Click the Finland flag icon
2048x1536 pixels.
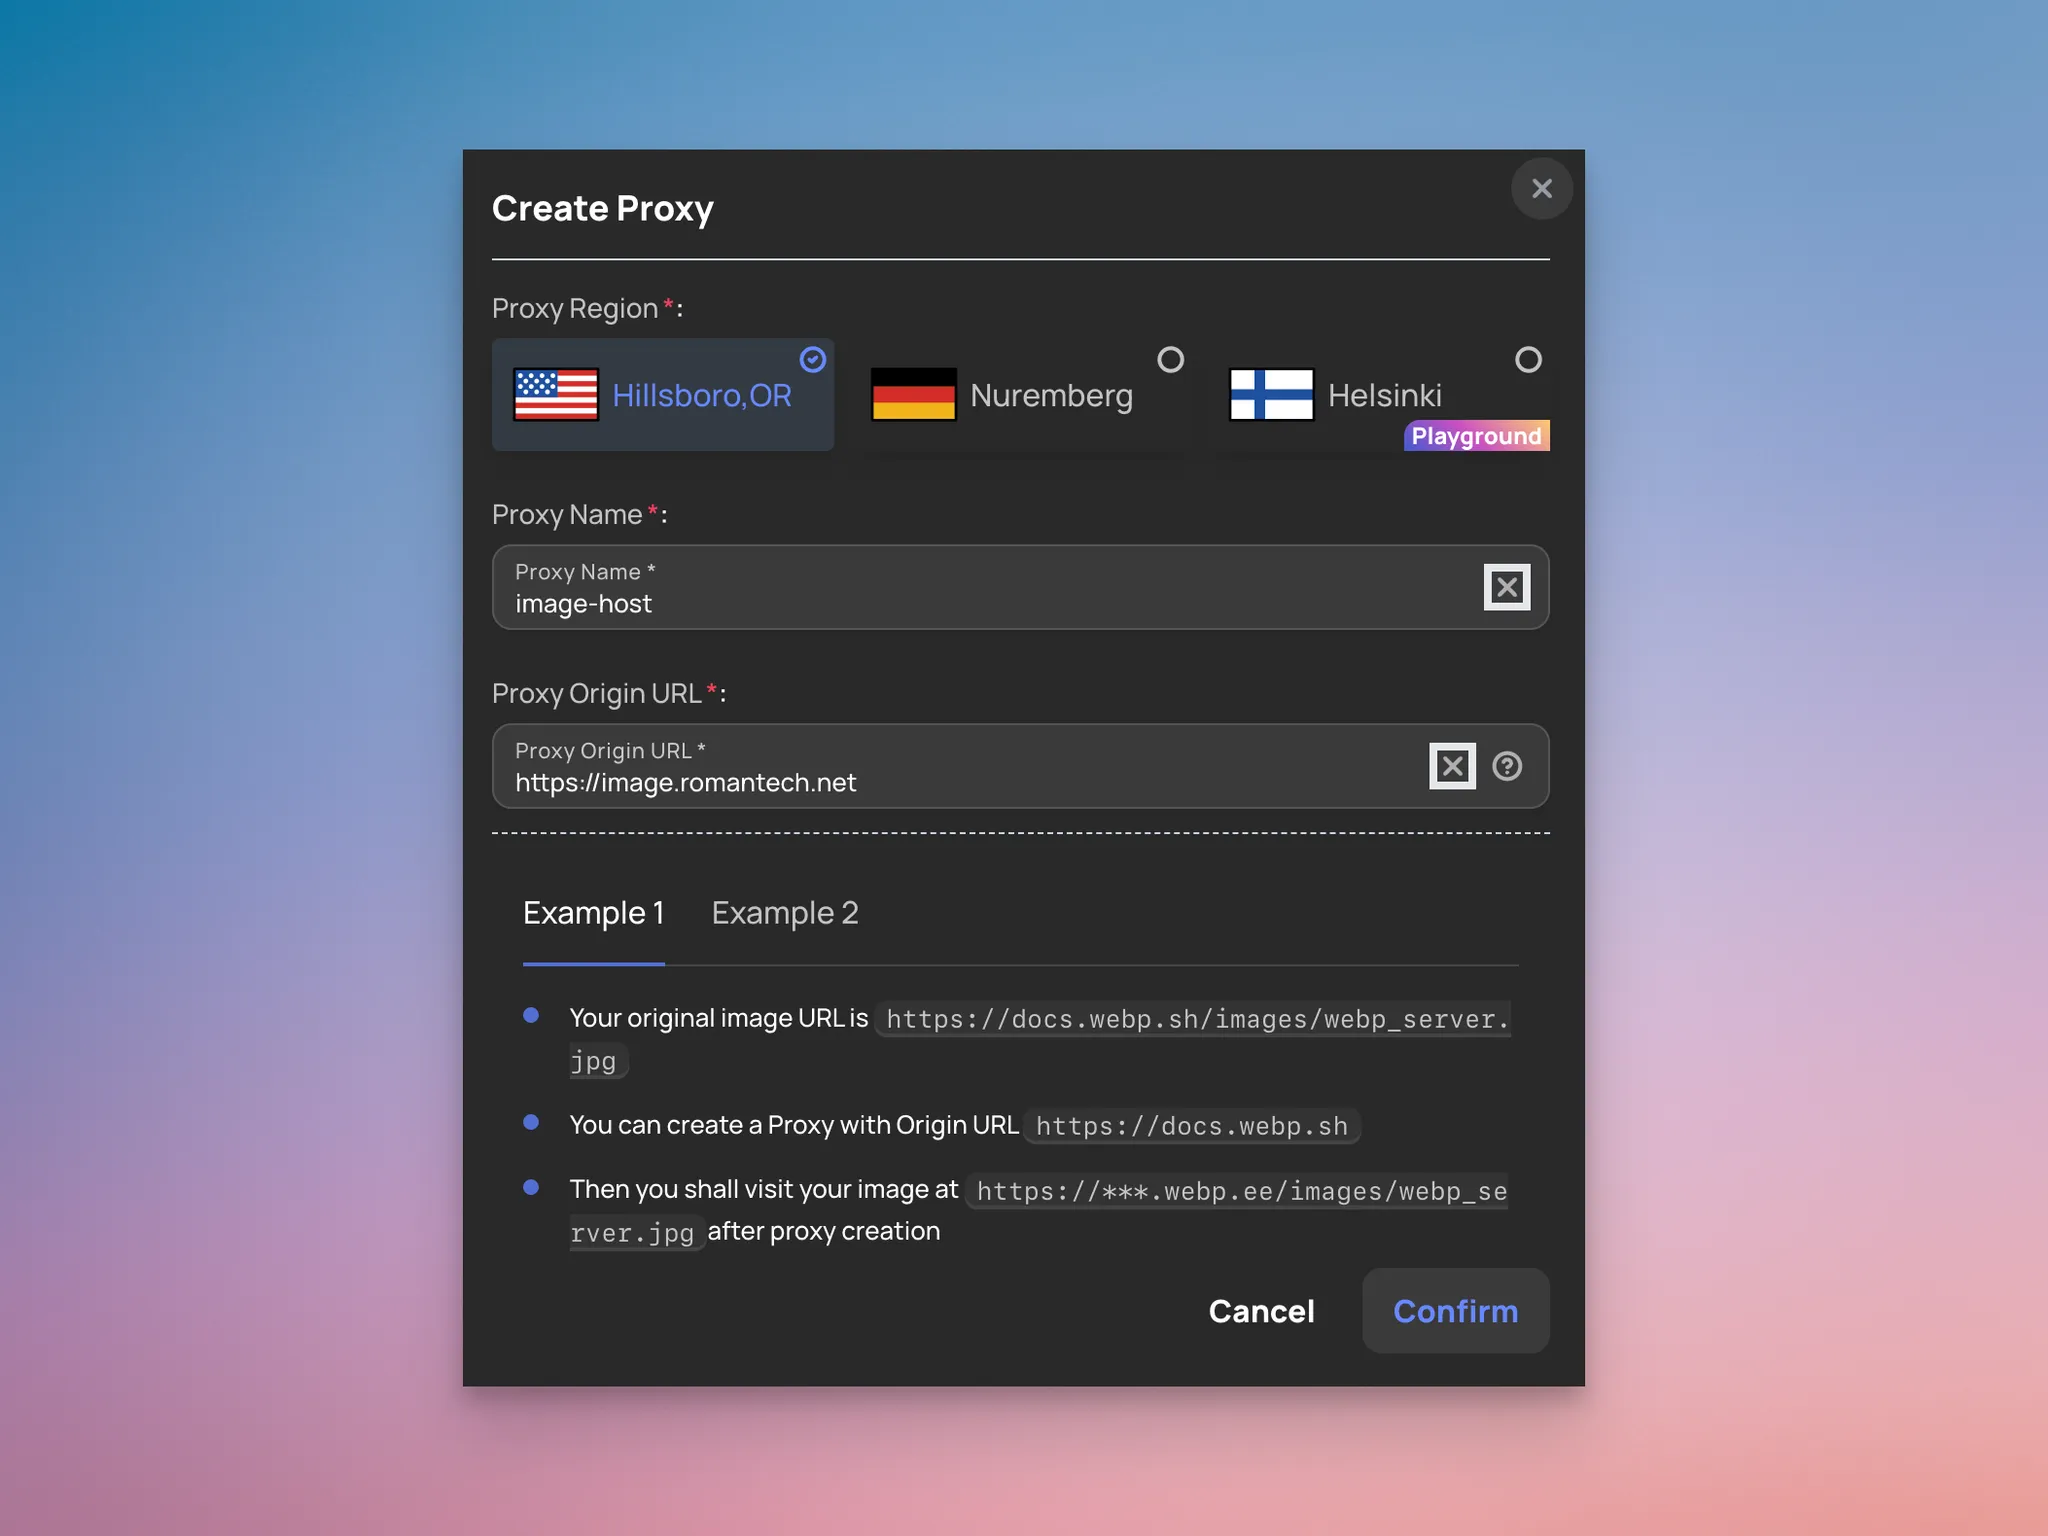click(1271, 395)
